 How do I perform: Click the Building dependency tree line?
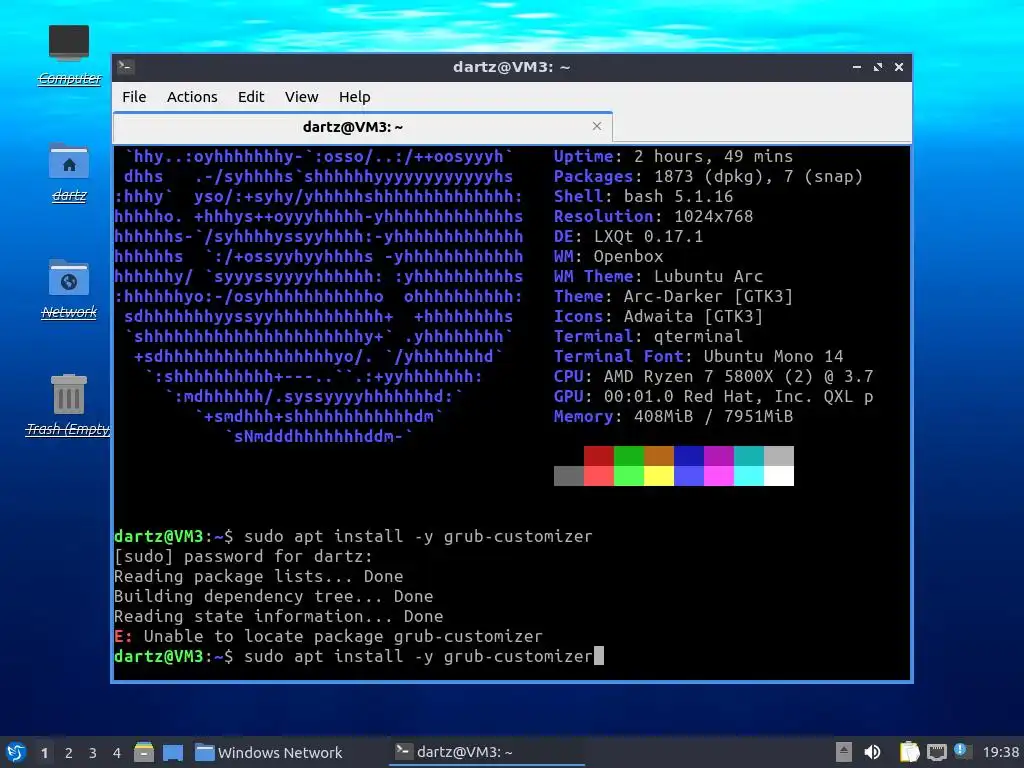point(274,597)
